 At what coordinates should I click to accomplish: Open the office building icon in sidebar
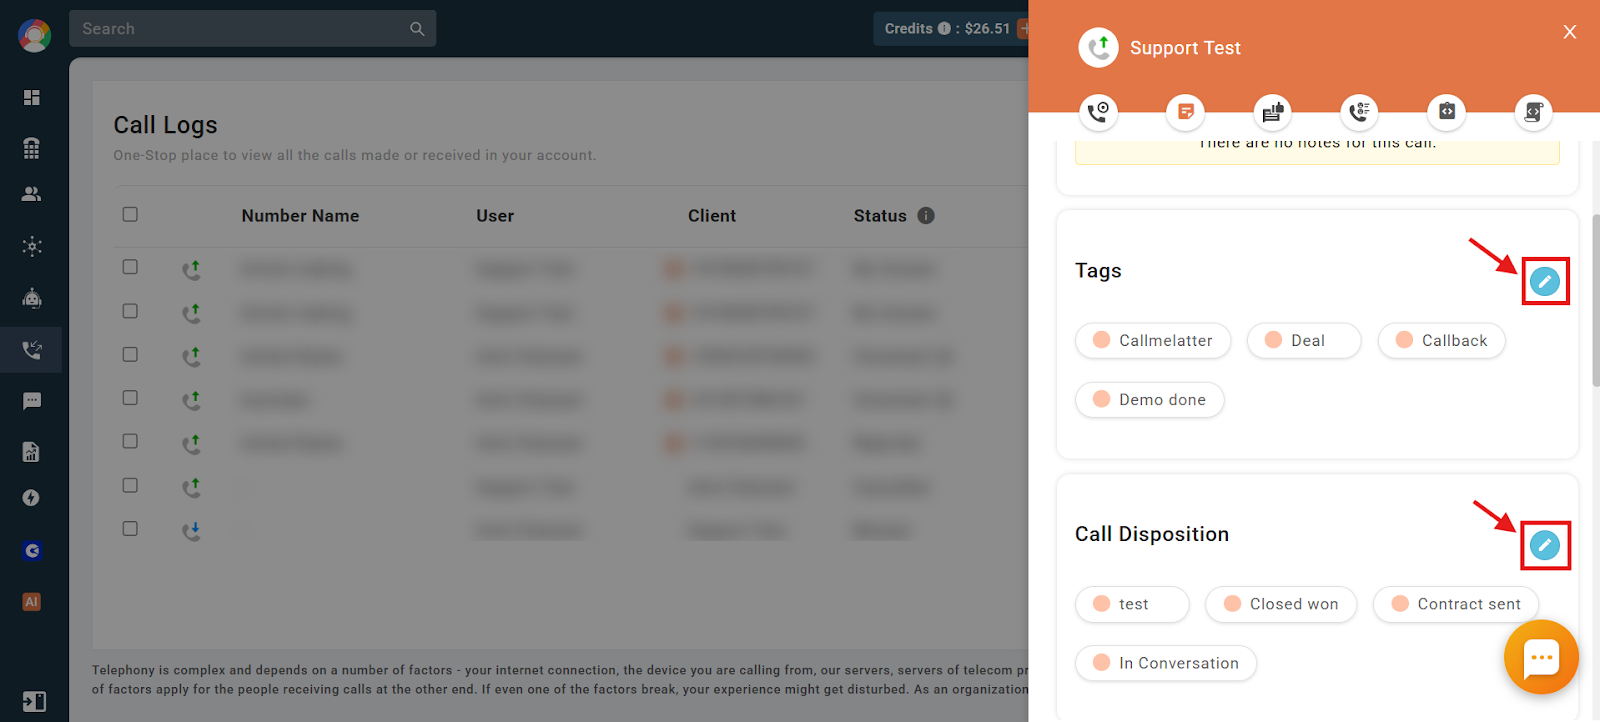pos(32,148)
